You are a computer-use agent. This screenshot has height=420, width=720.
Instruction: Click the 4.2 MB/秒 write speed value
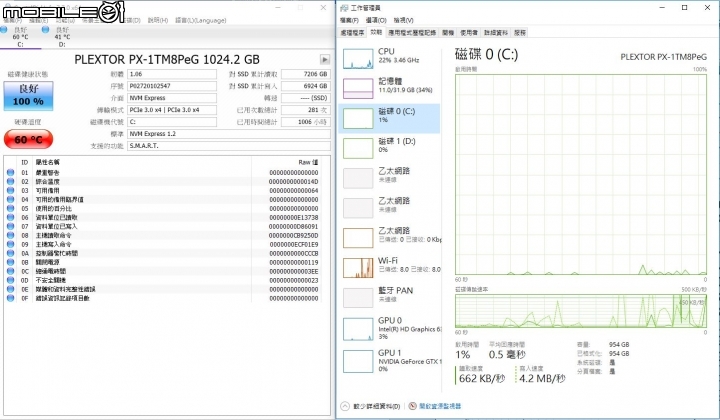542,379
